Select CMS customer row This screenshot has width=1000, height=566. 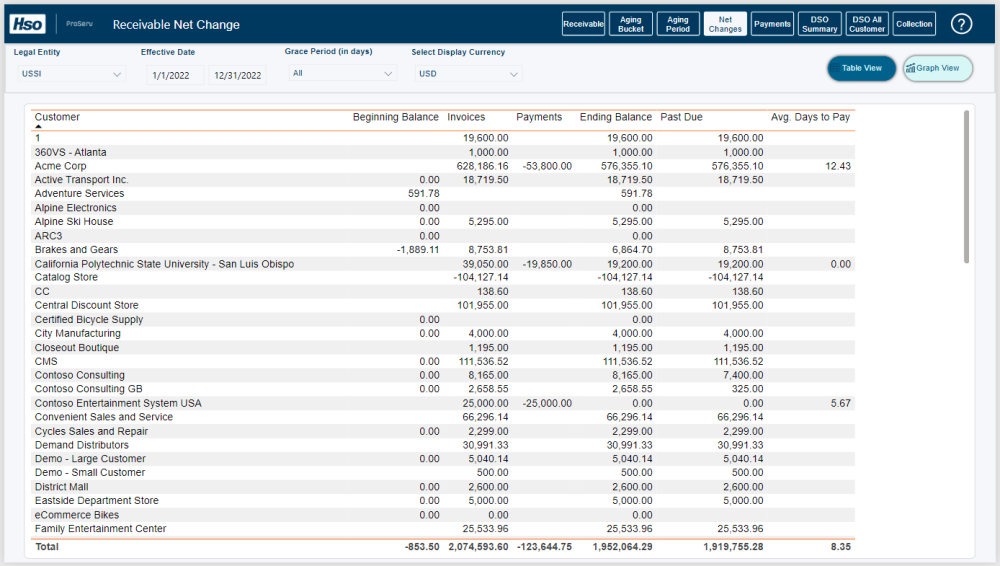(x=443, y=361)
